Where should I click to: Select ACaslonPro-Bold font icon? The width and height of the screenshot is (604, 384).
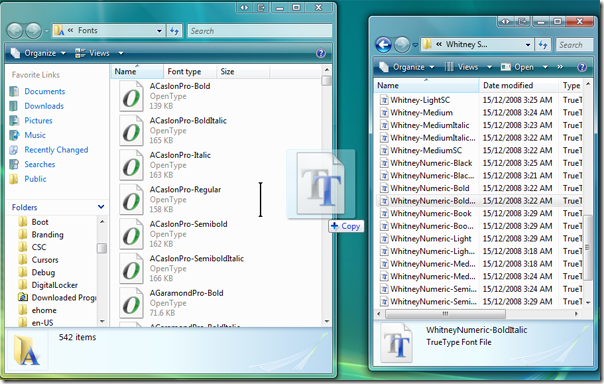(x=131, y=96)
